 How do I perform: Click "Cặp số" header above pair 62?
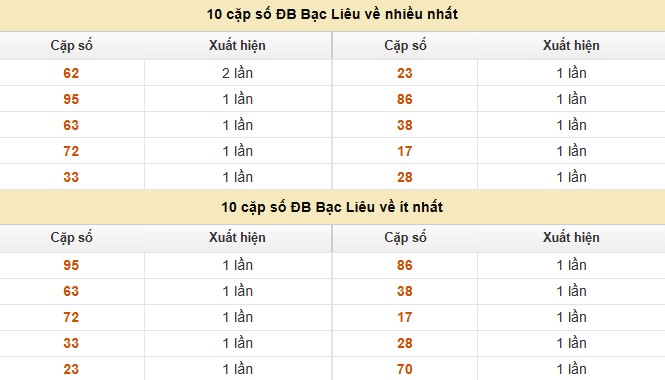71,45
